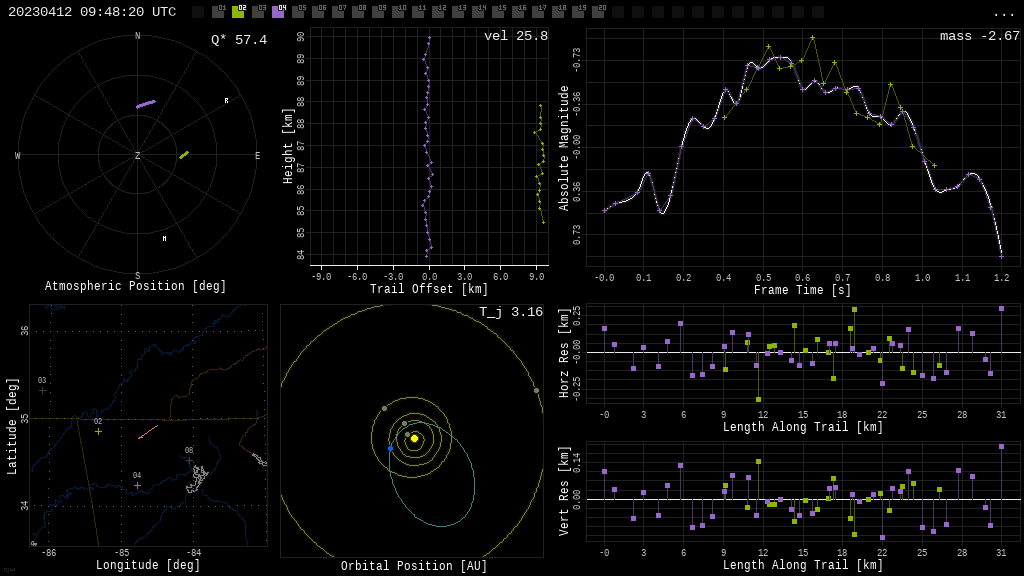Click the last light curve point at 1.2 s
This screenshot has height=576, width=1024.
[1001, 256]
